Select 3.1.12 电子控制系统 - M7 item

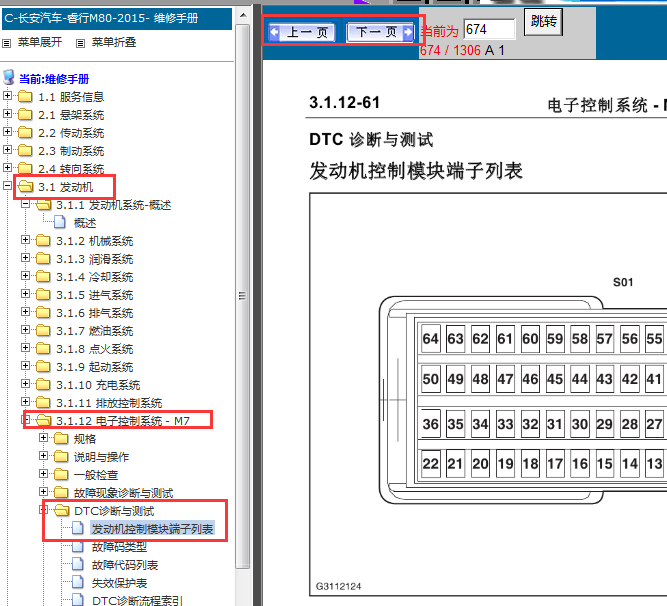click(x=123, y=421)
